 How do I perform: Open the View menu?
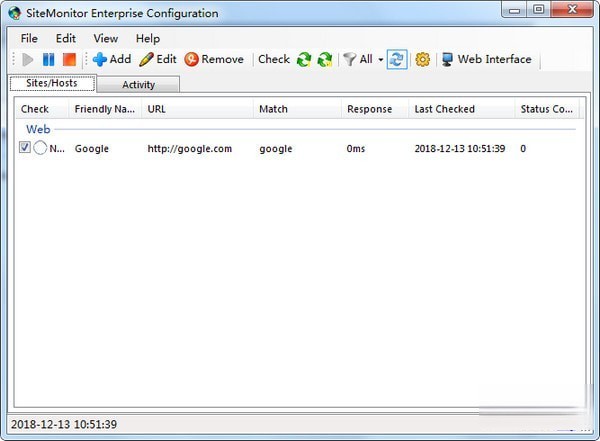(x=106, y=38)
